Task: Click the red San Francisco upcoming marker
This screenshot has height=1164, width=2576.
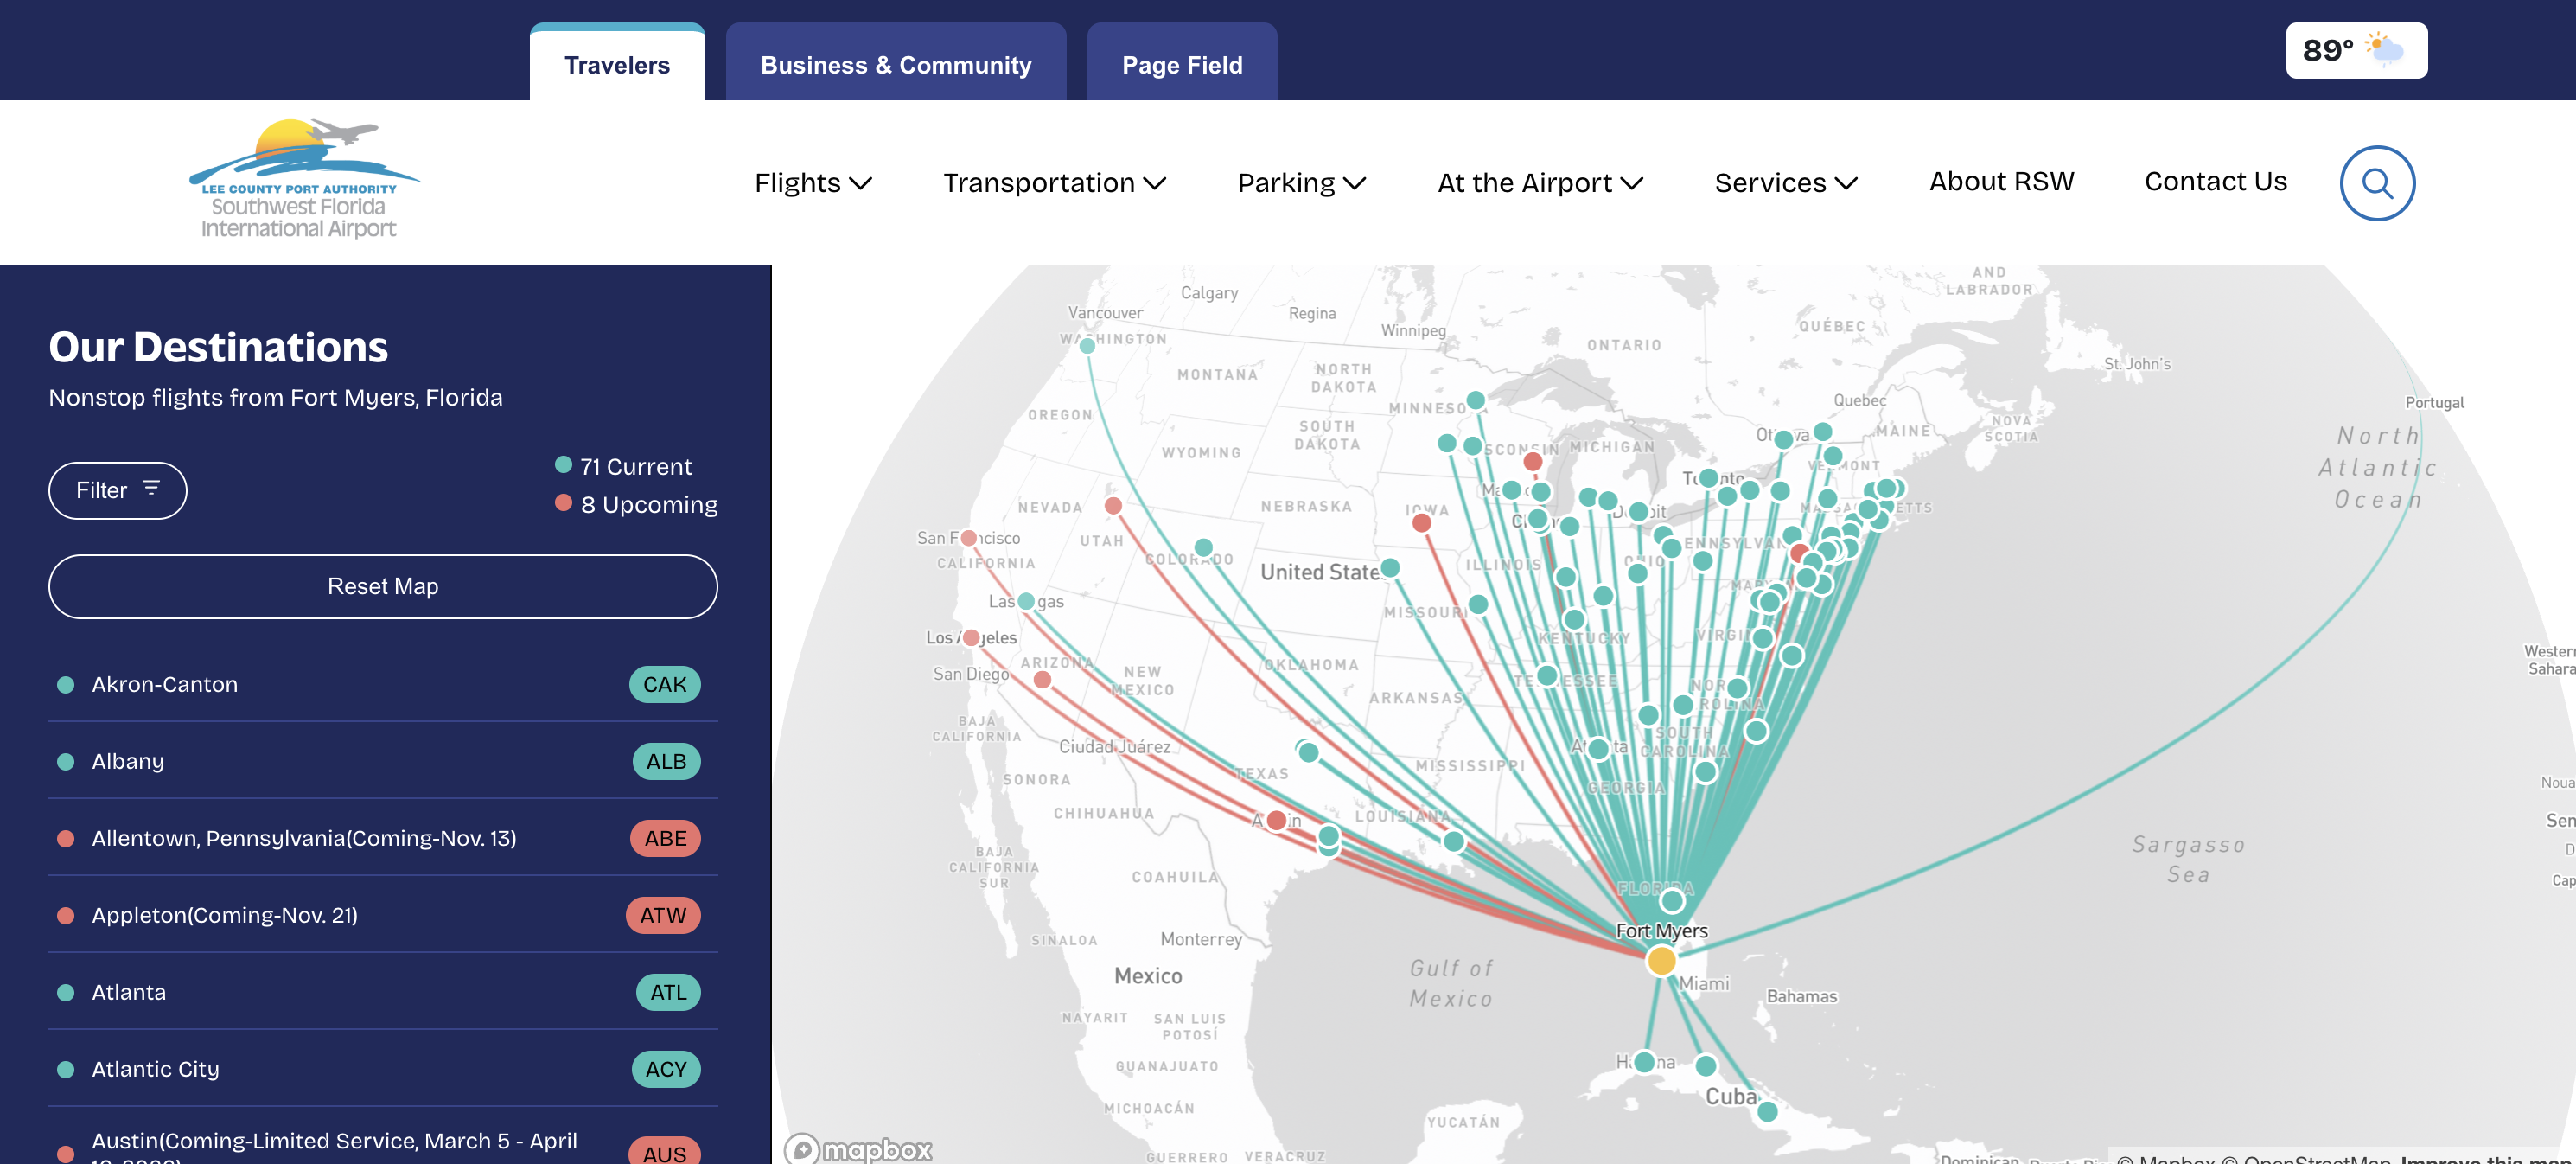Action: point(968,538)
